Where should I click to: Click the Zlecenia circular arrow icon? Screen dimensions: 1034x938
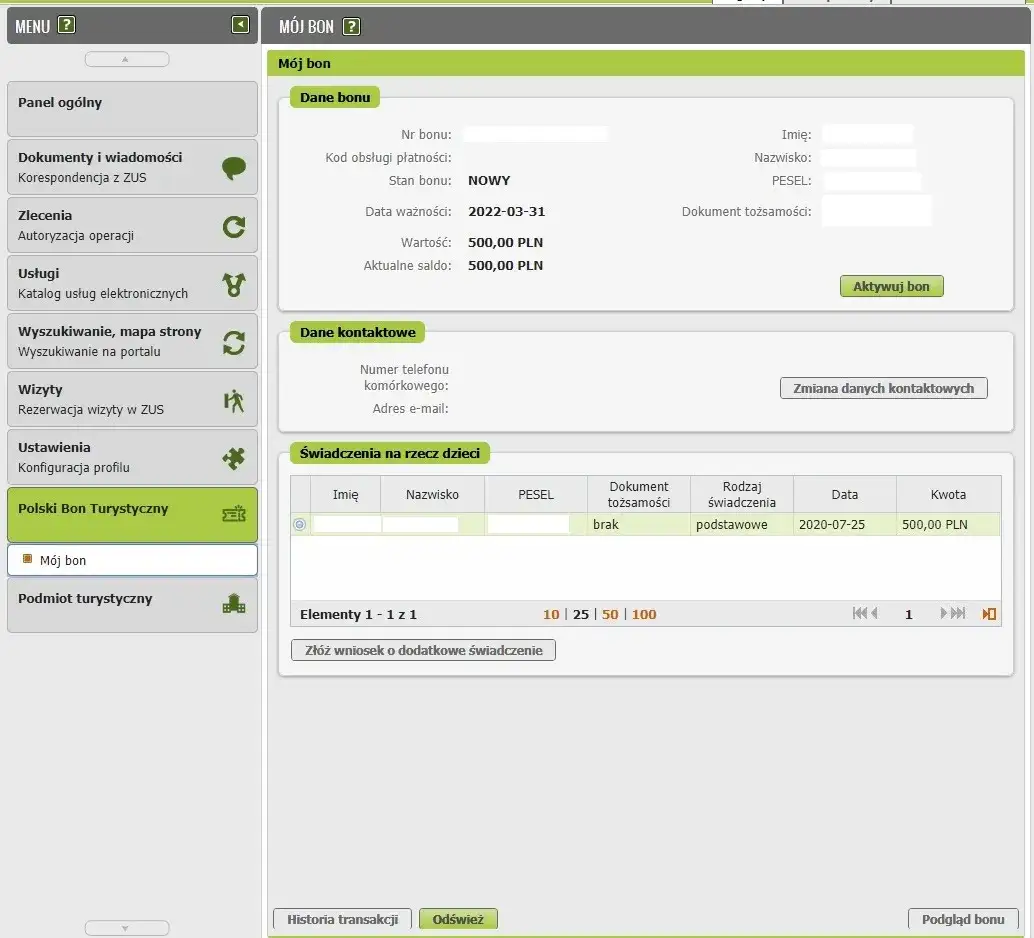tap(234, 227)
